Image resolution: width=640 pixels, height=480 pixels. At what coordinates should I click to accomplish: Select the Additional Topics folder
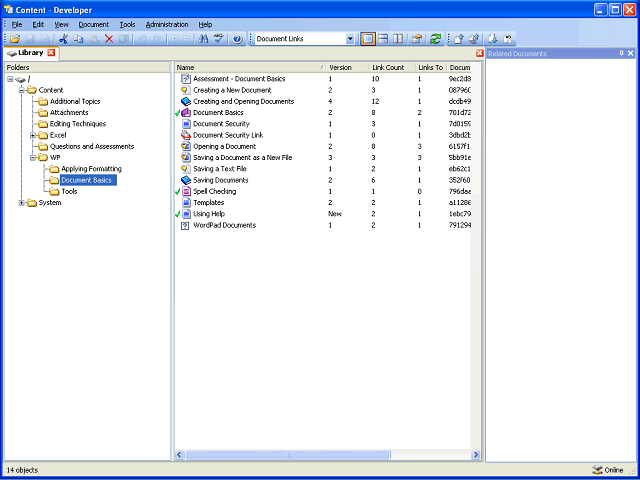75,102
